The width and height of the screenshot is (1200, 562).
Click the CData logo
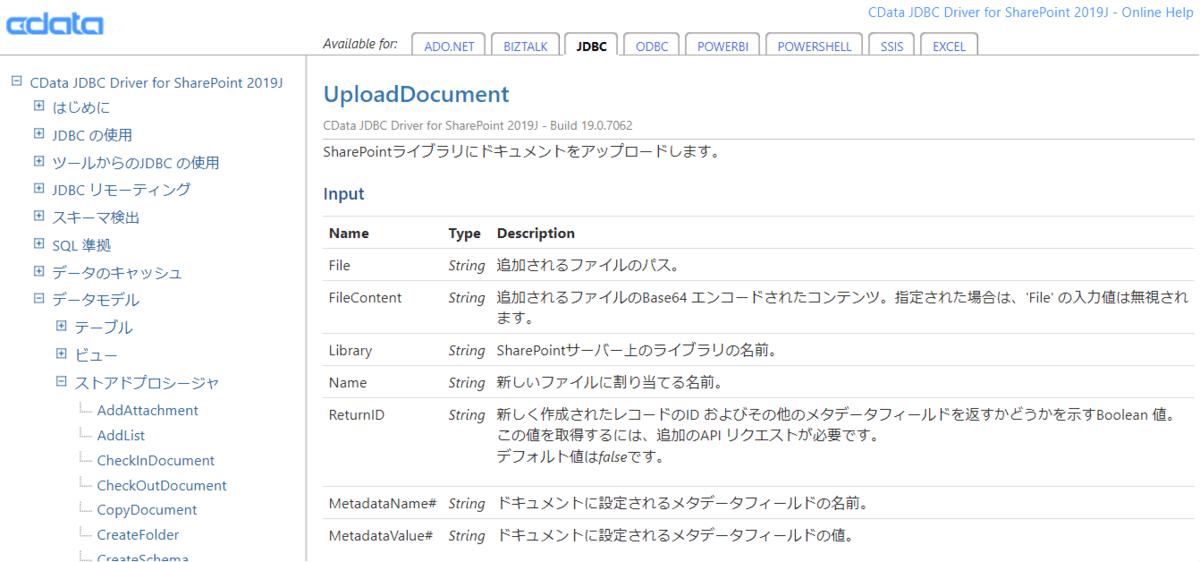pos(55,22)
